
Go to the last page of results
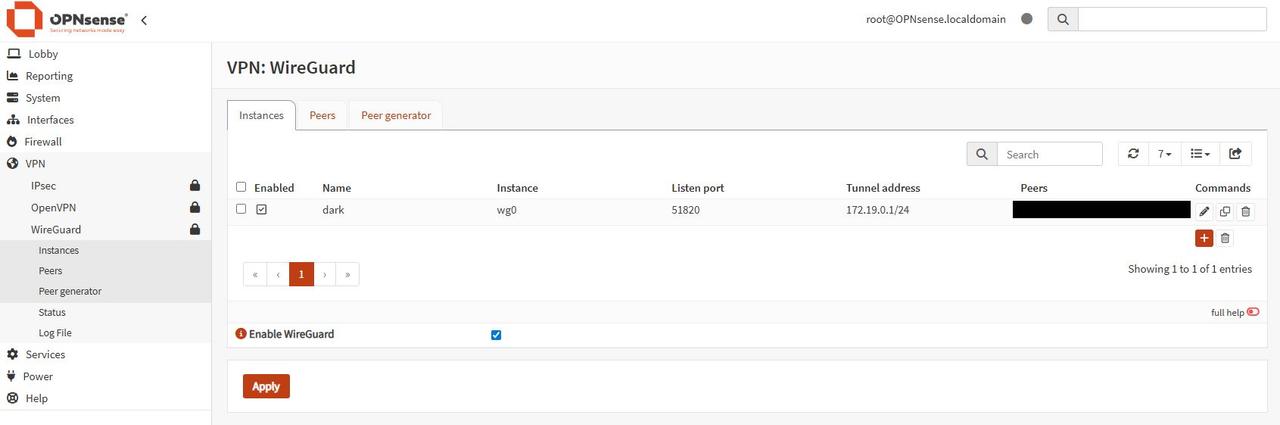(348, 274)
